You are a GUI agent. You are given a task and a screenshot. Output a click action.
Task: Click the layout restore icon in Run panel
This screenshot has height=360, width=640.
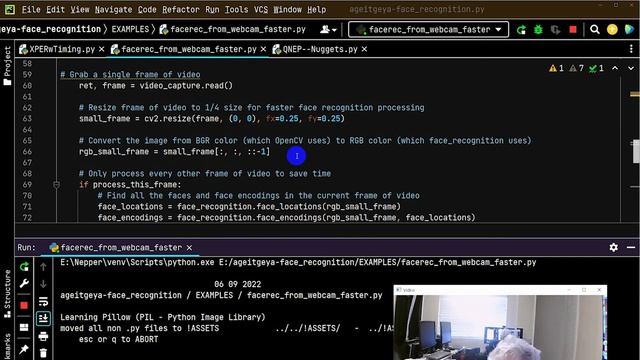(x=24, y=327)
